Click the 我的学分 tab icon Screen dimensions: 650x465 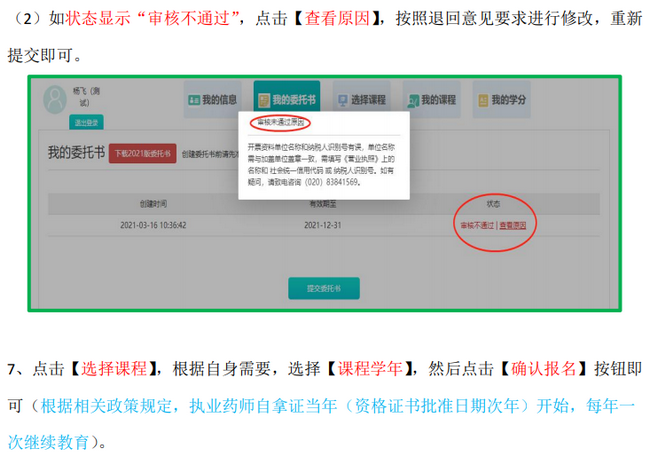(484, 100)
